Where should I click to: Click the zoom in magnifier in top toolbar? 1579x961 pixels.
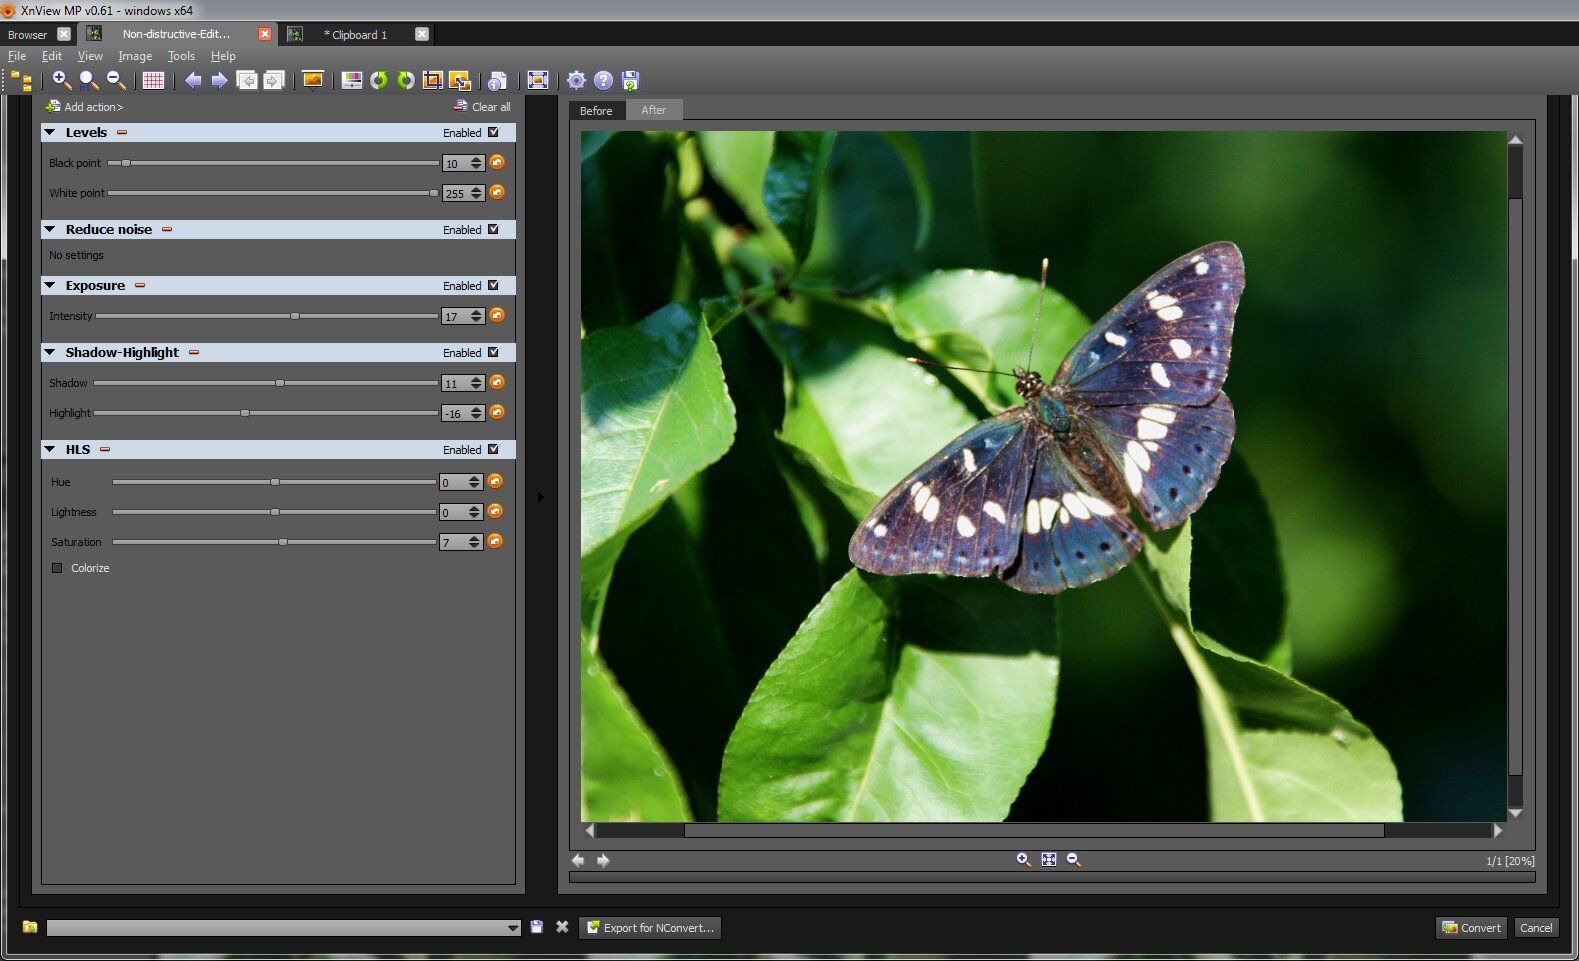click(x=61, y=80)
